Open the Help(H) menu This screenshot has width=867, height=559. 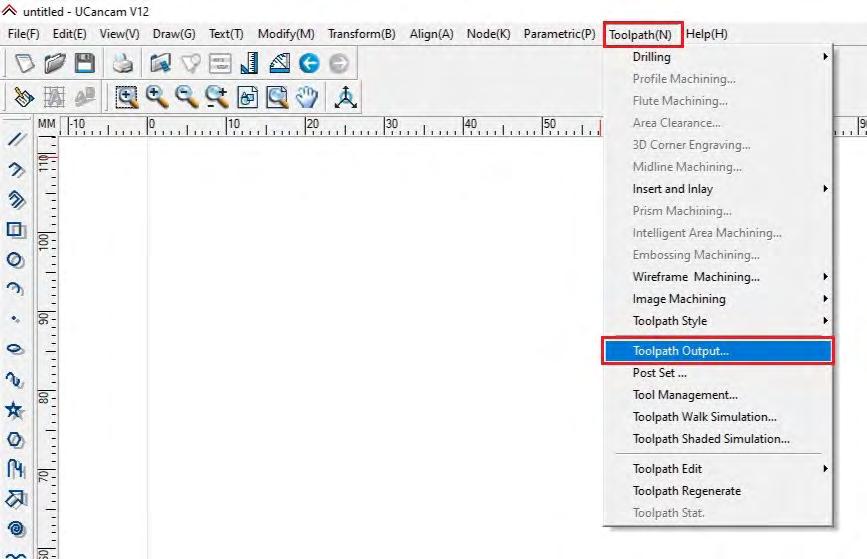[x=707, y=34]
